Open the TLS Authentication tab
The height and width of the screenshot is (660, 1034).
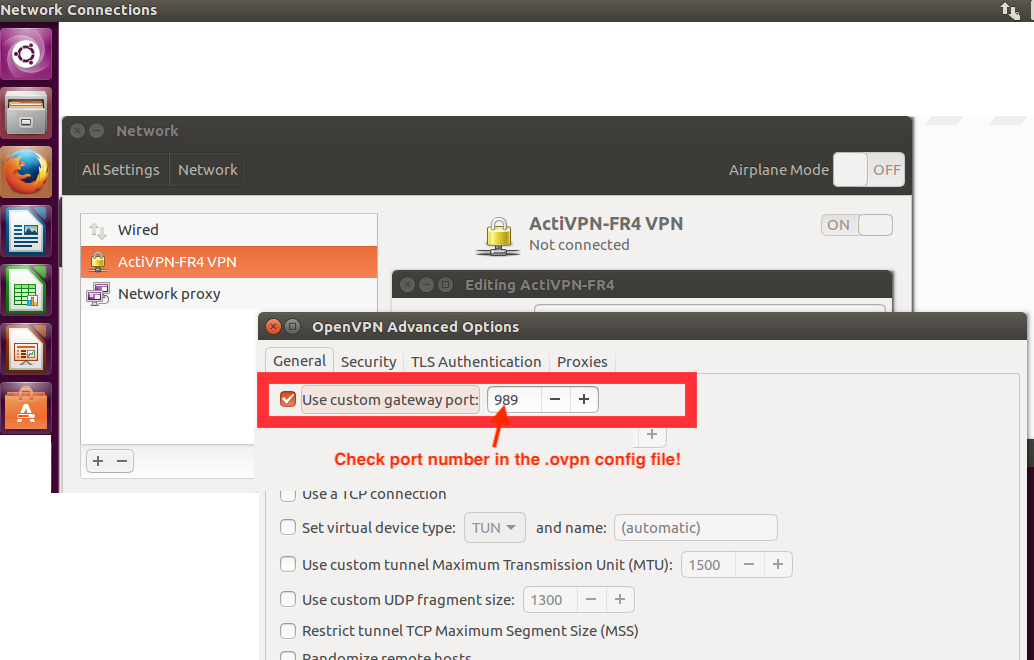tap(475, 361)
